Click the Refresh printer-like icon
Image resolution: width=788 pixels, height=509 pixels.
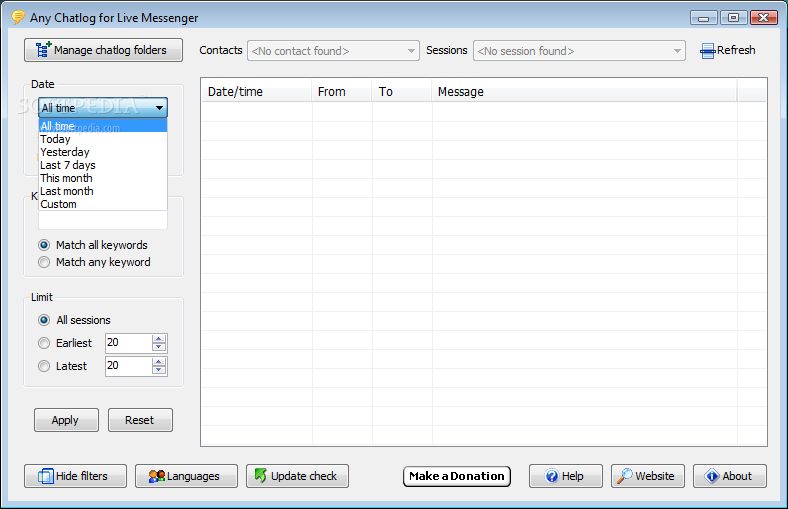(x=708, y=51)
